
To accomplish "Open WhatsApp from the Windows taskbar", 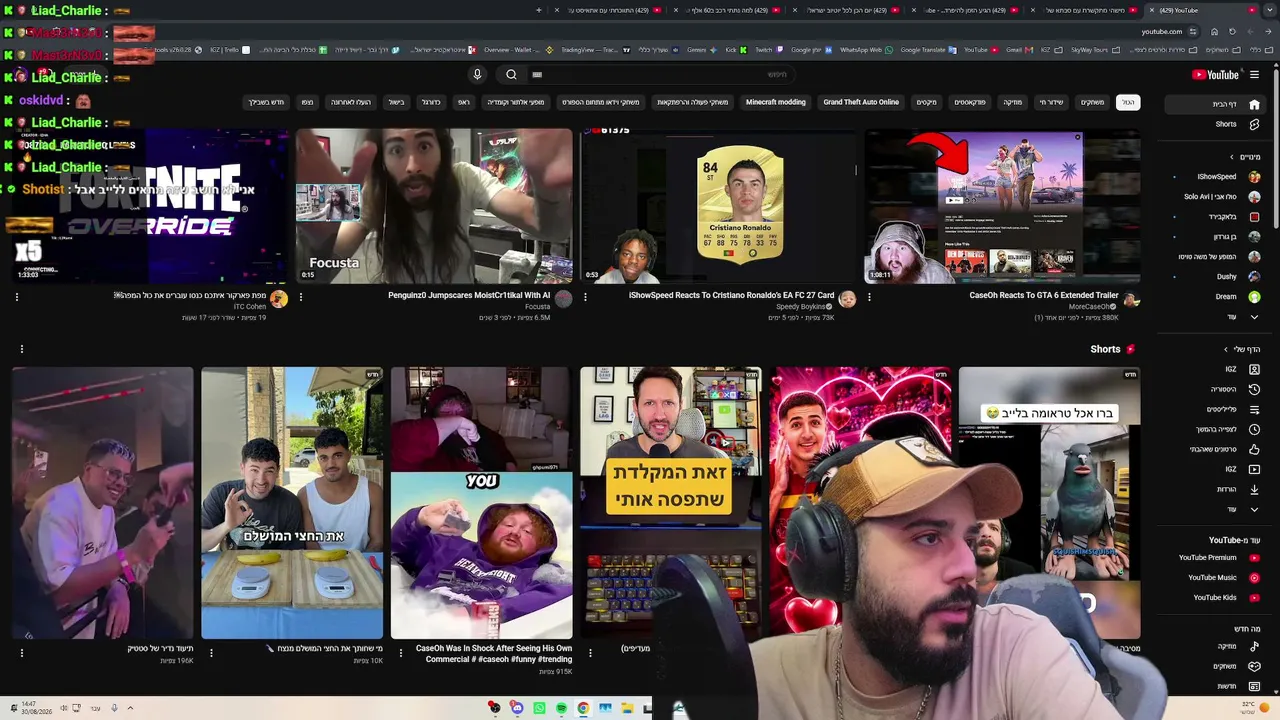I will pyautogui.click(x=539, y=708).
